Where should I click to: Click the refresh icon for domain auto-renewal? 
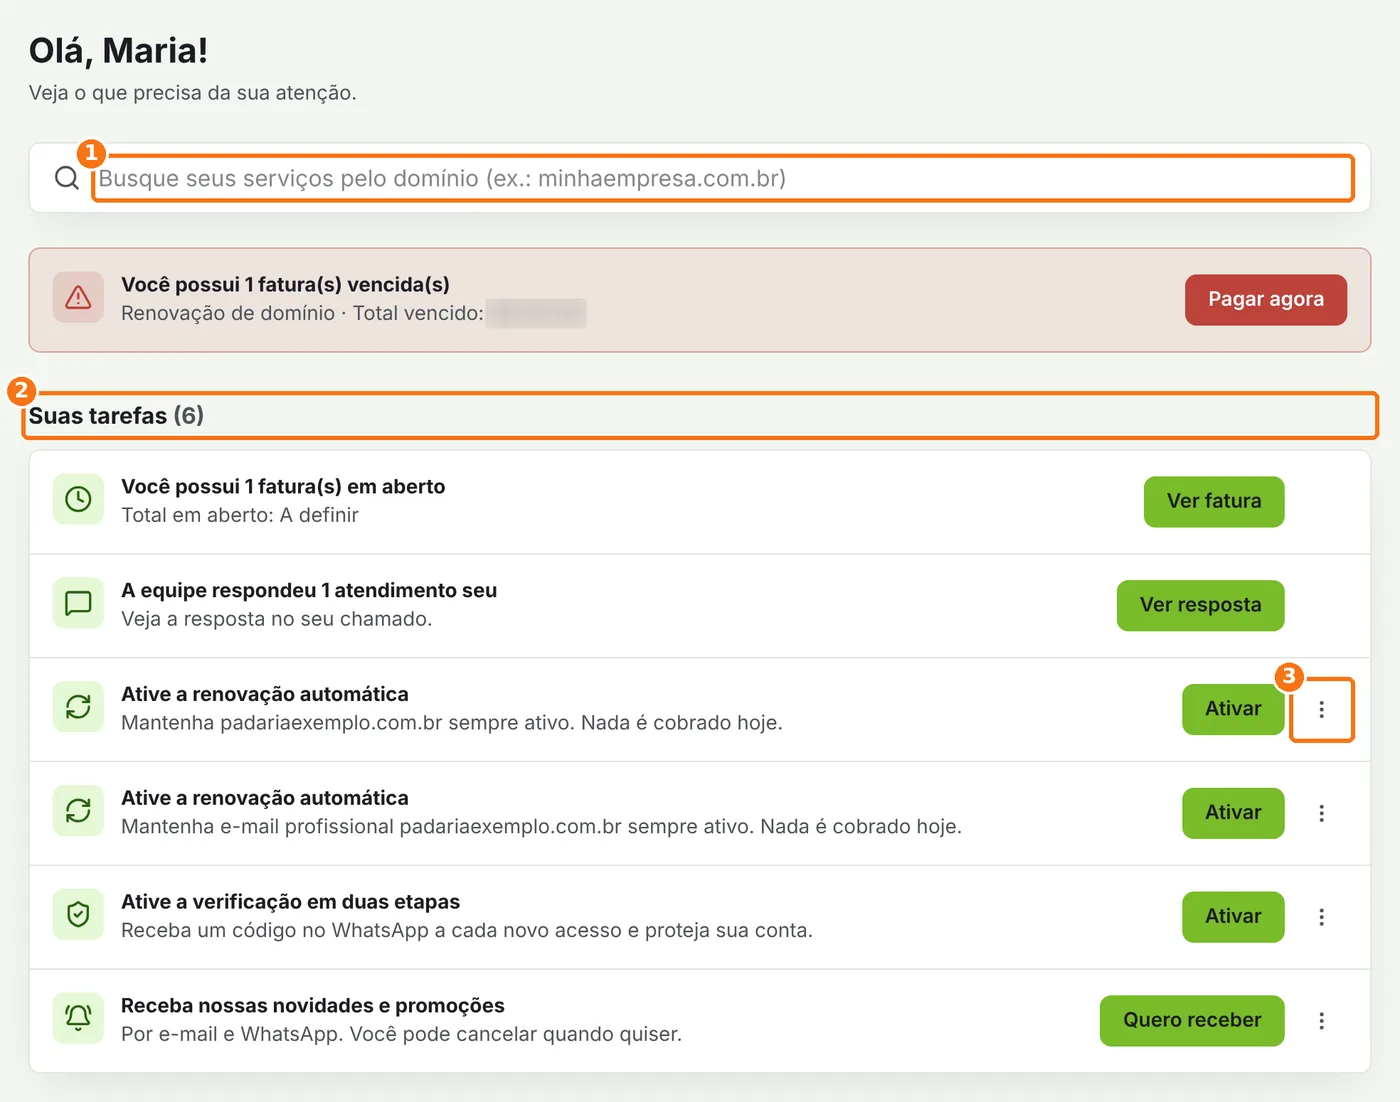[x=78, y=707]
